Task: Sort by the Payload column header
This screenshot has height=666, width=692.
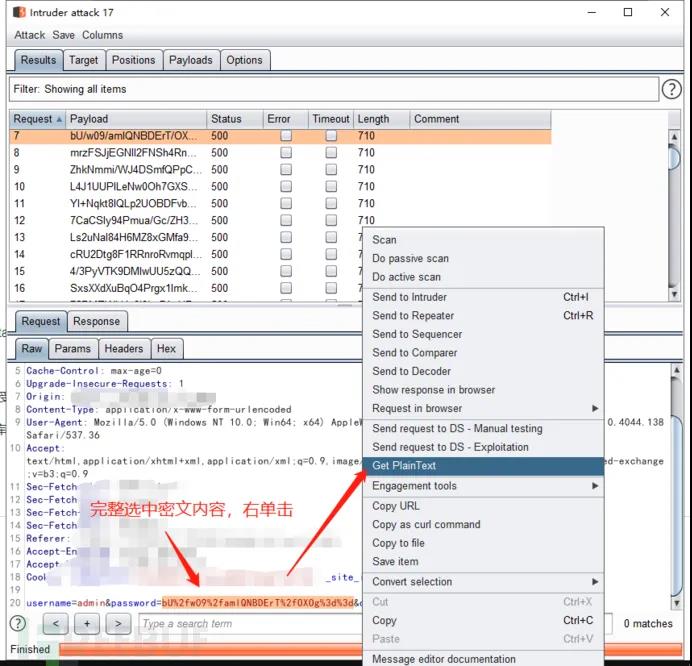Action: [x=136, y=119]
